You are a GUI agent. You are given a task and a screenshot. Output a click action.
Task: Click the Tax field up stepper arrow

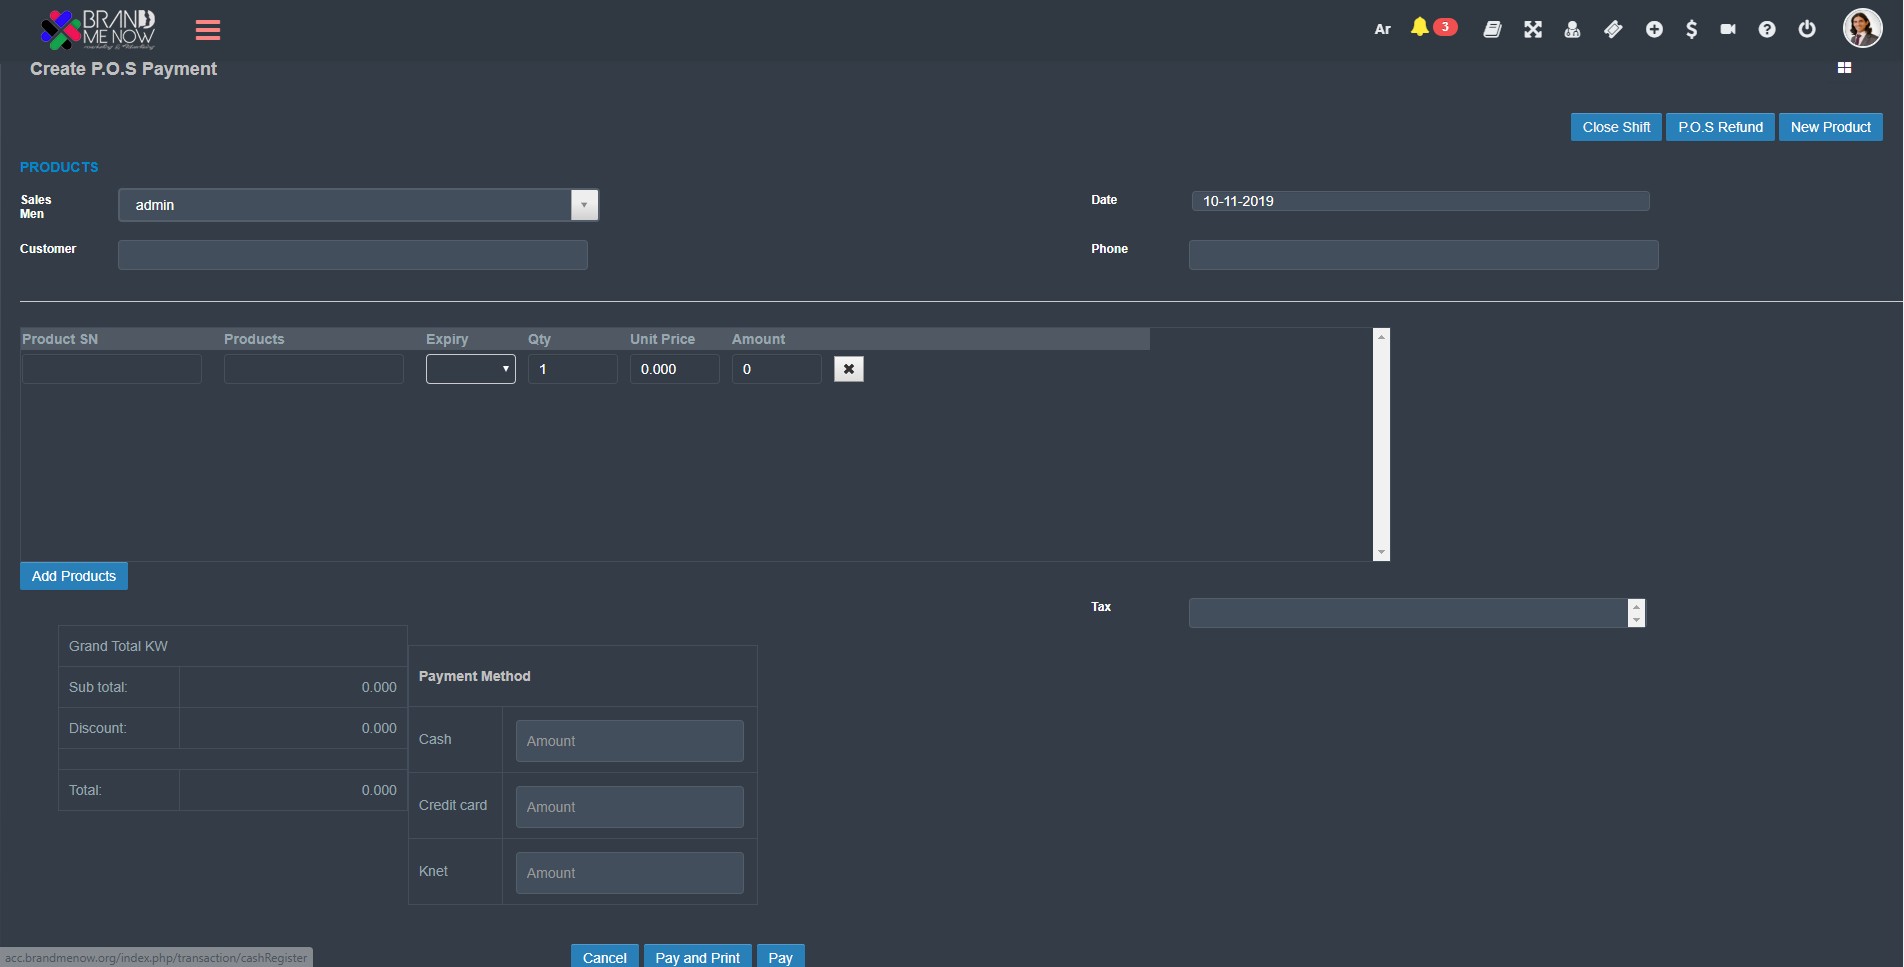1636,606
